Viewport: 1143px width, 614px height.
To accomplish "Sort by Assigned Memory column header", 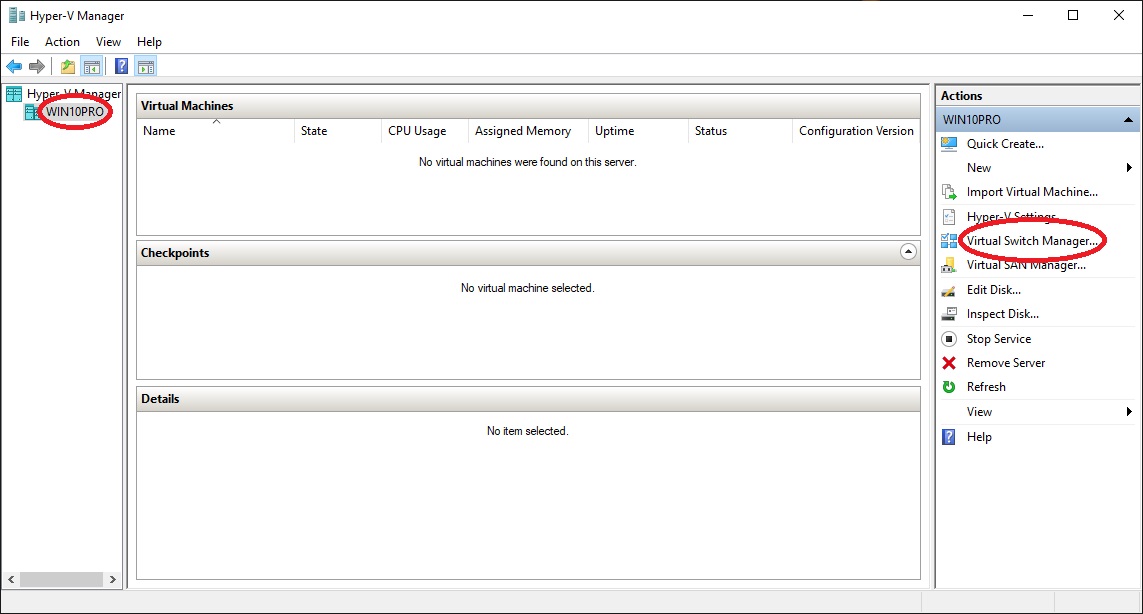I will [x=528, y=131].
